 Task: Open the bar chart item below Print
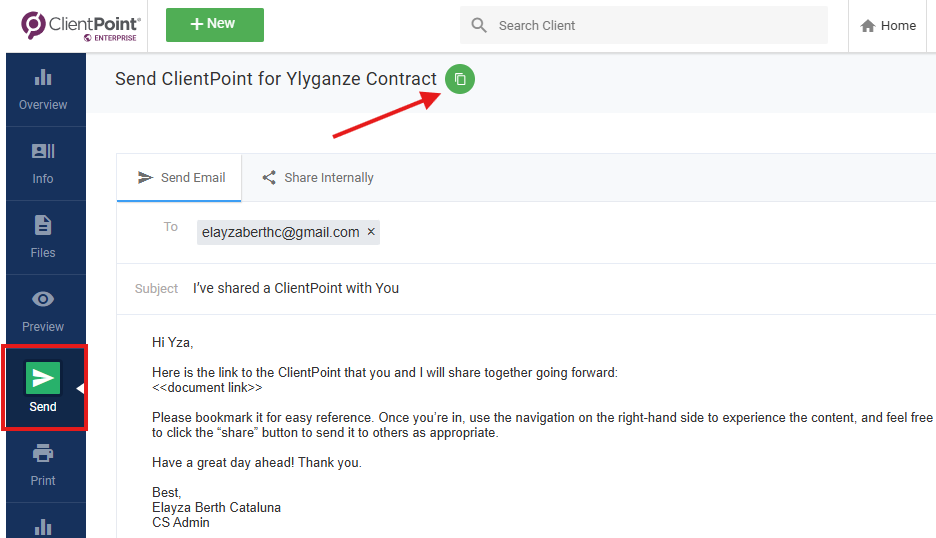click(x=43, y=525)
